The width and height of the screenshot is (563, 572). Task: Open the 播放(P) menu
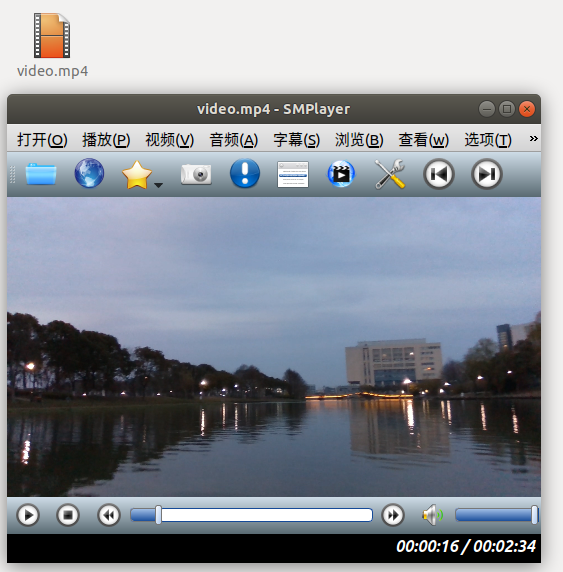tap(106, 140)
